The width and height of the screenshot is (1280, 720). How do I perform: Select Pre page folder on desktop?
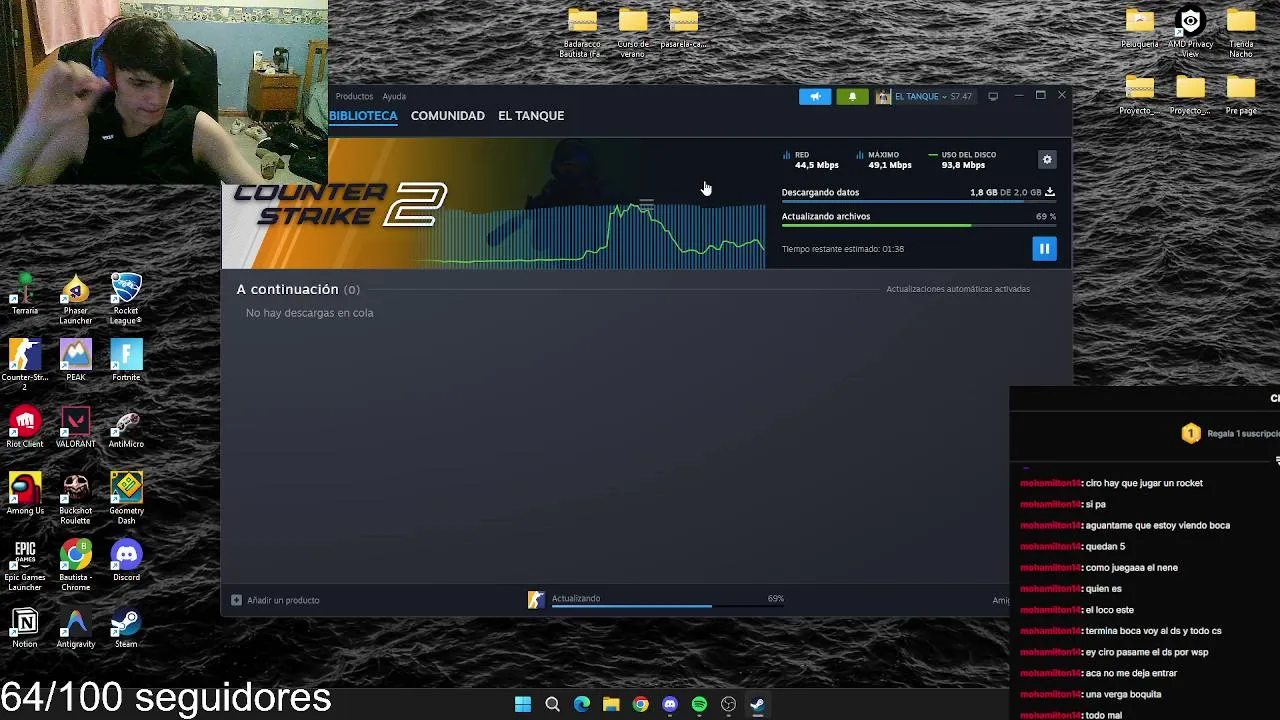tap(1241, 95)
